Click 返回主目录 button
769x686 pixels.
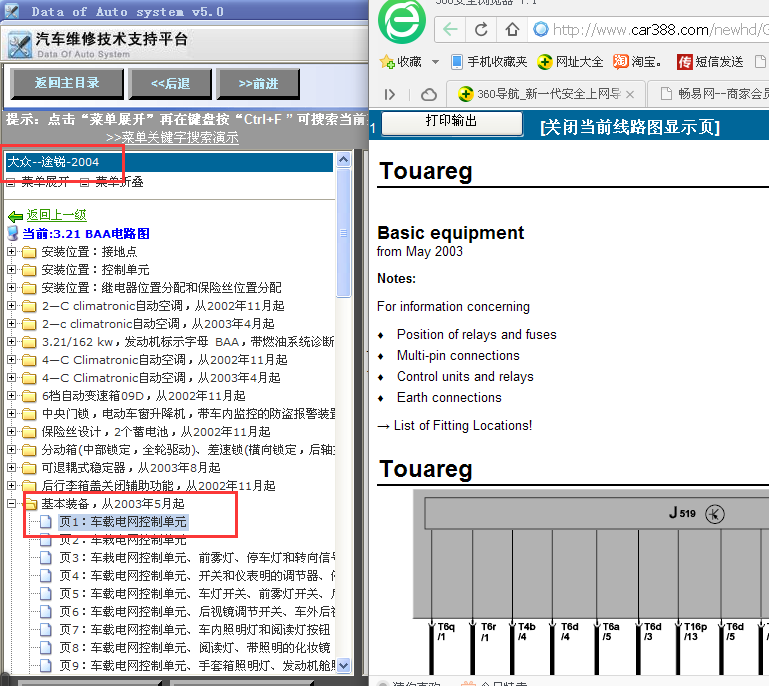pos(67,83)
